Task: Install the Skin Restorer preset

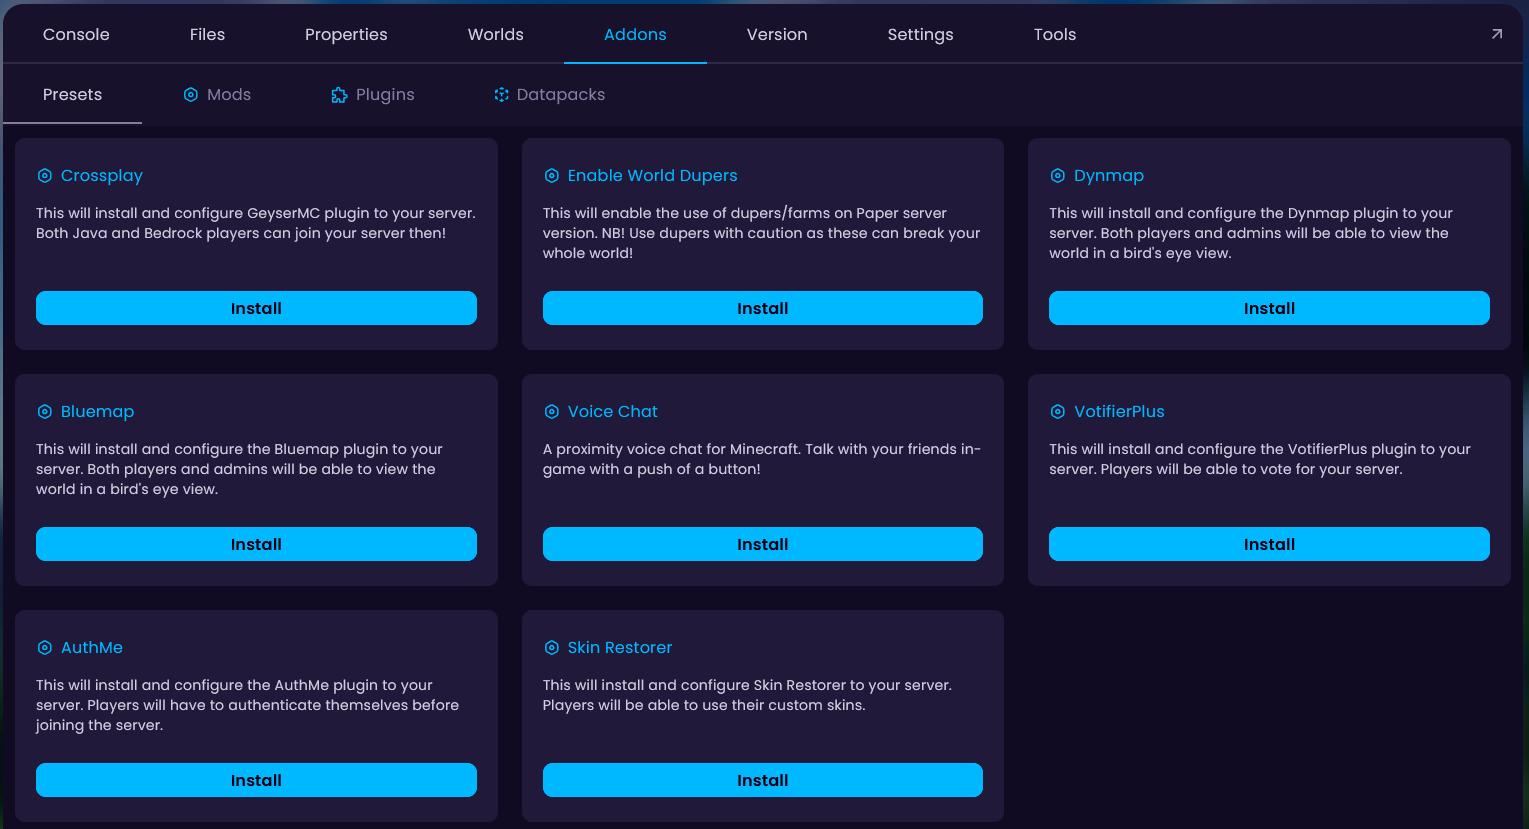Action: (763, 780)
